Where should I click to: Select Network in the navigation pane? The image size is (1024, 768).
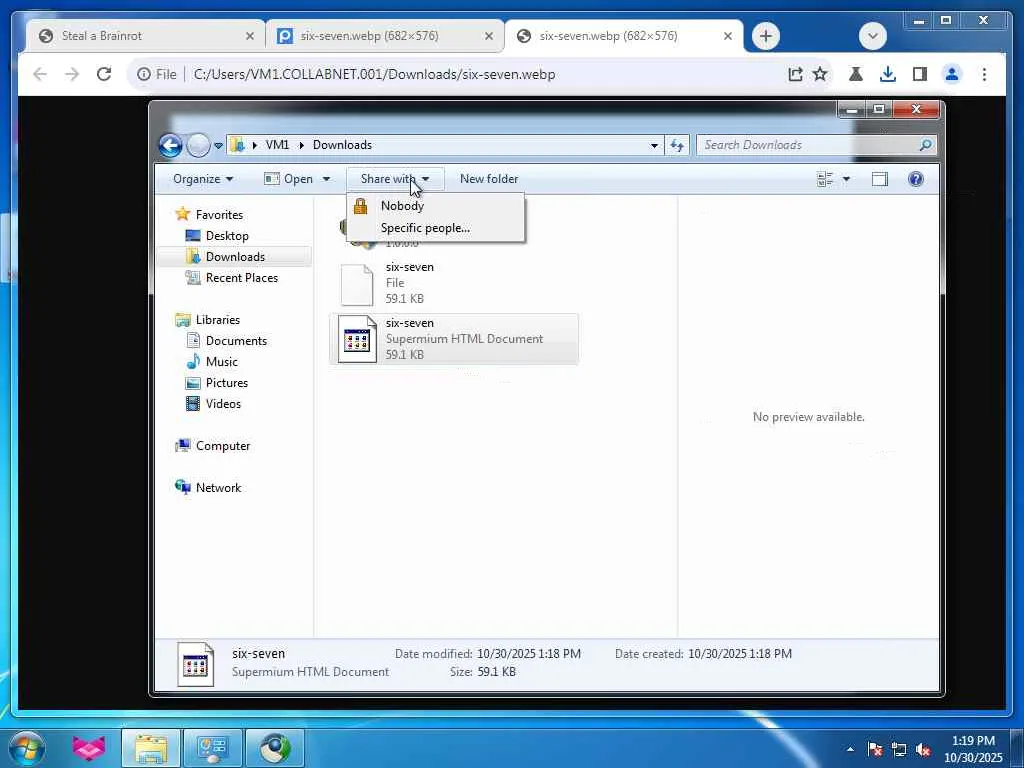pyautogui.click(x=208, y=487)
